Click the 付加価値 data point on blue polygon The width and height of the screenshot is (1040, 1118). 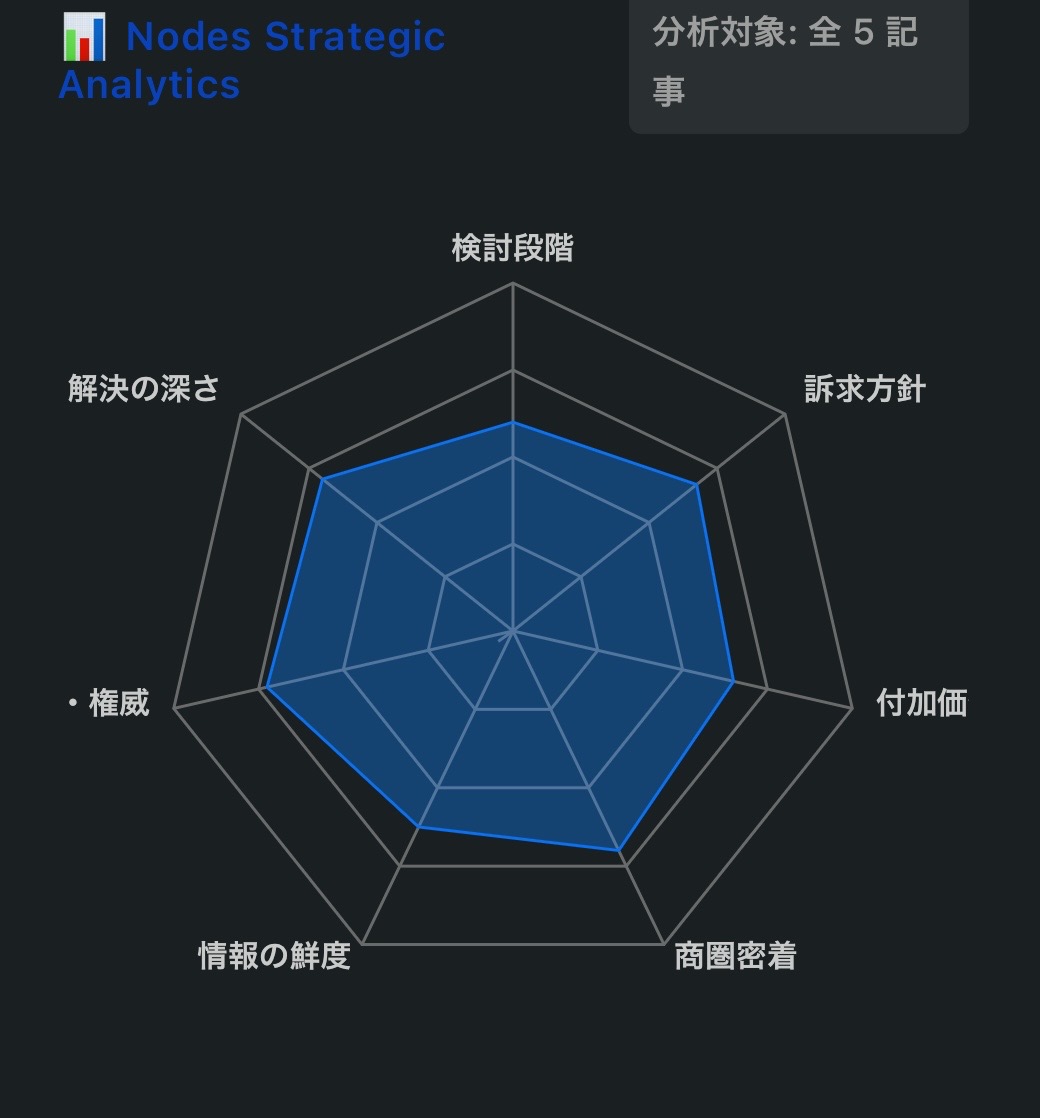pyautogui.click(x=734, y=682)
